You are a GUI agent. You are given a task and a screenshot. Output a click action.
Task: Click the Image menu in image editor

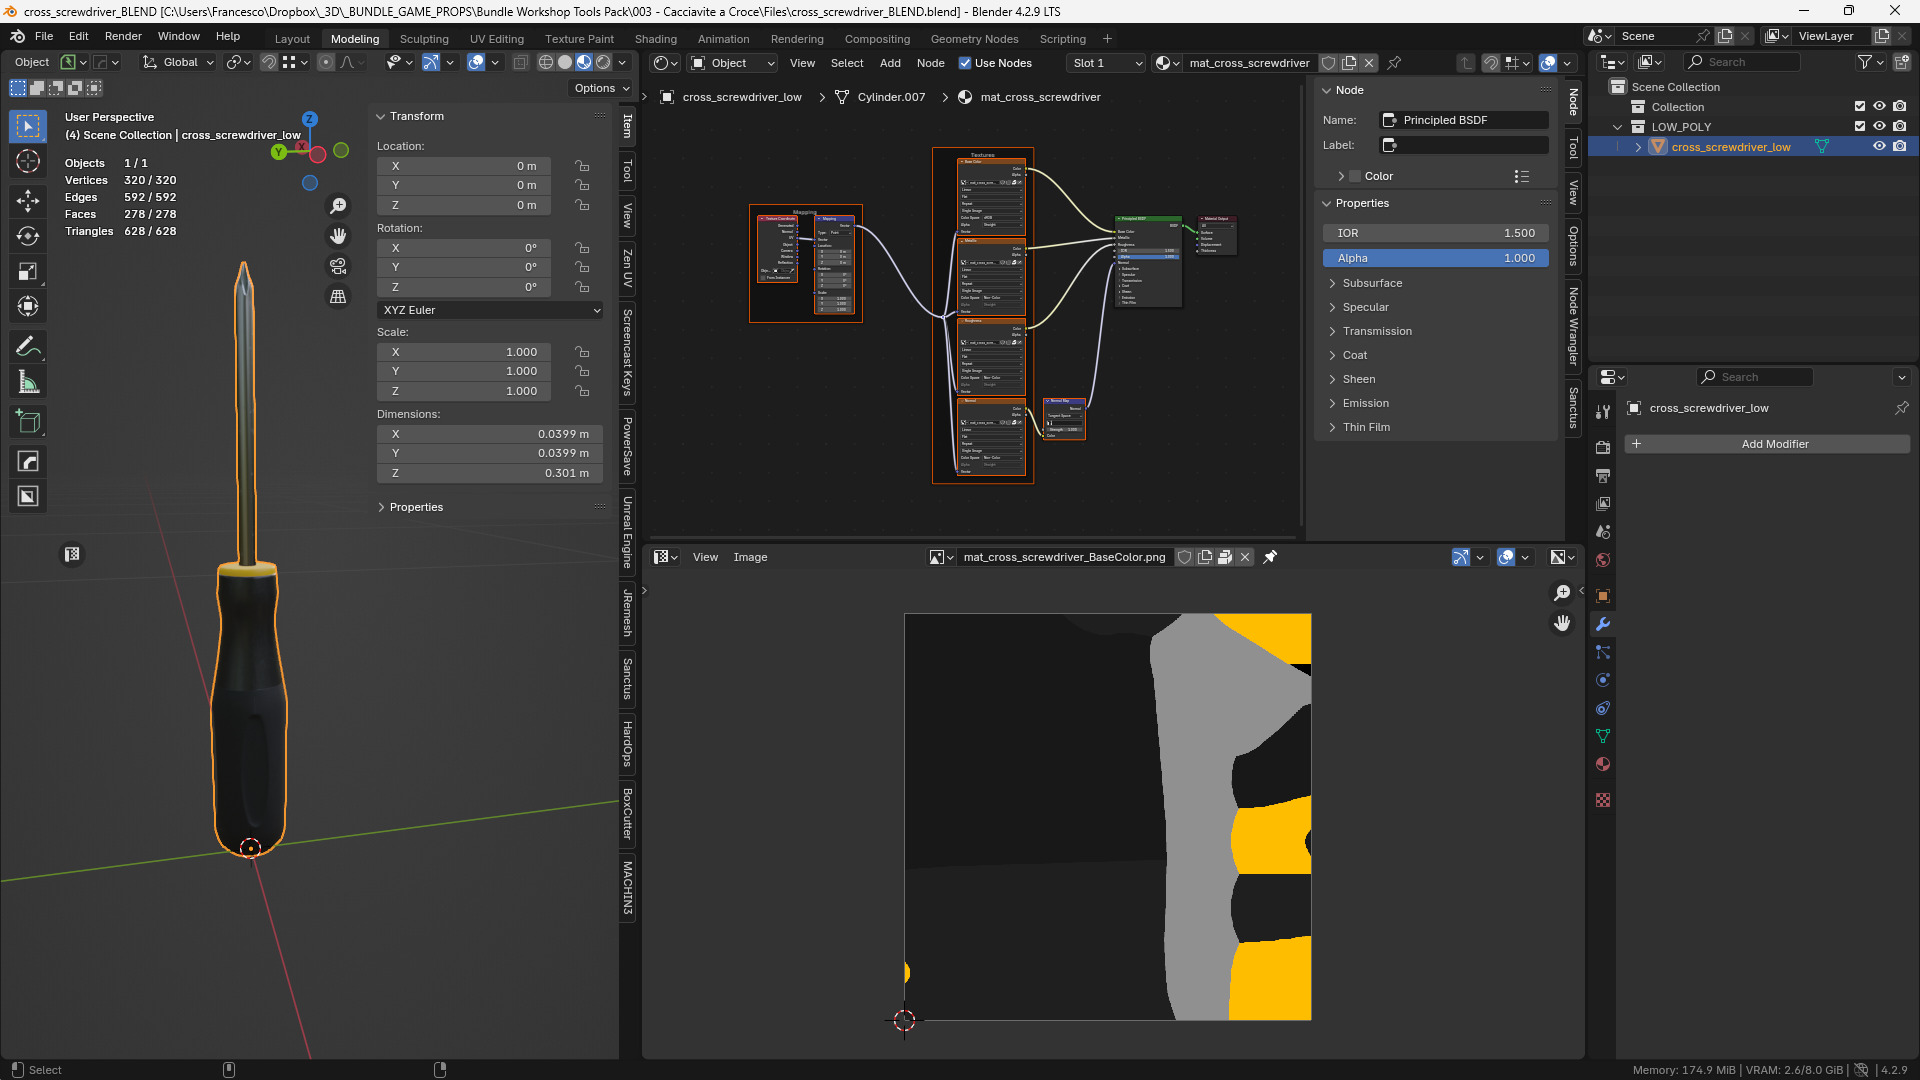tap(750, 557)
